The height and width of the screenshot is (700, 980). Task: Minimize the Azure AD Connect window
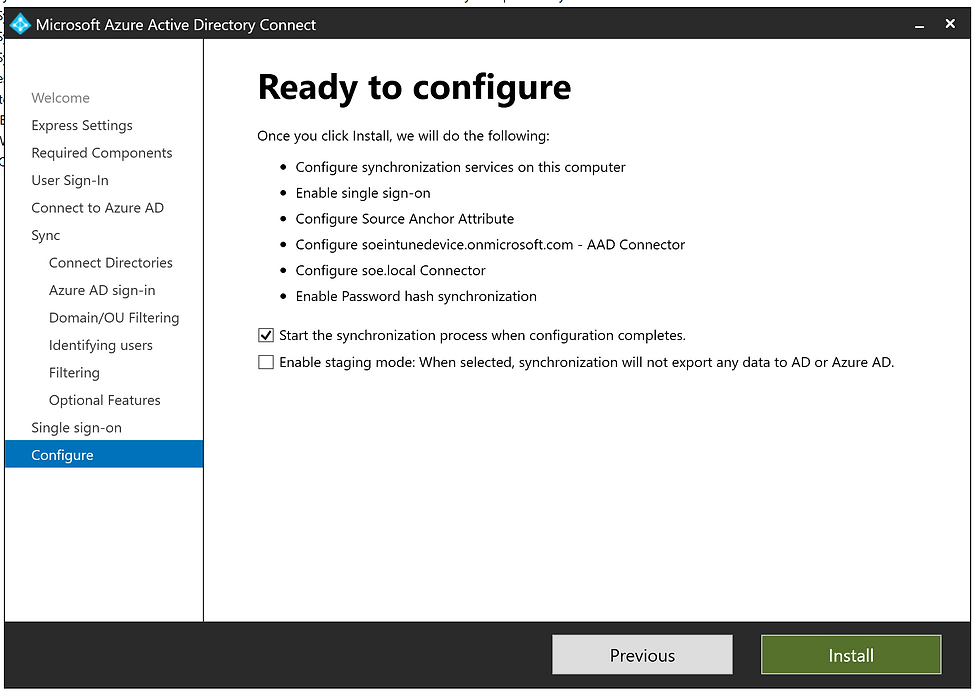click(919, 25)
